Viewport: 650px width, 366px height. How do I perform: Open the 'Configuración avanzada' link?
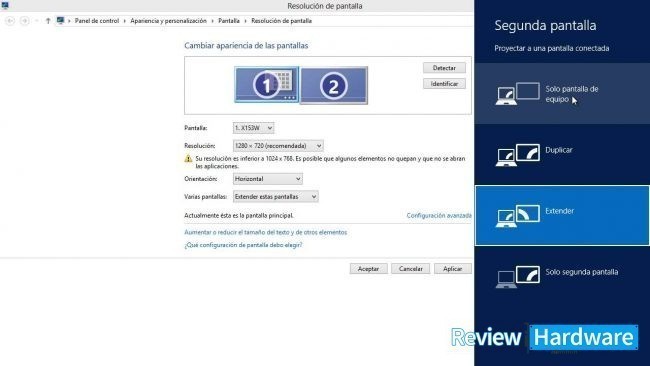[x=439, y=216]
